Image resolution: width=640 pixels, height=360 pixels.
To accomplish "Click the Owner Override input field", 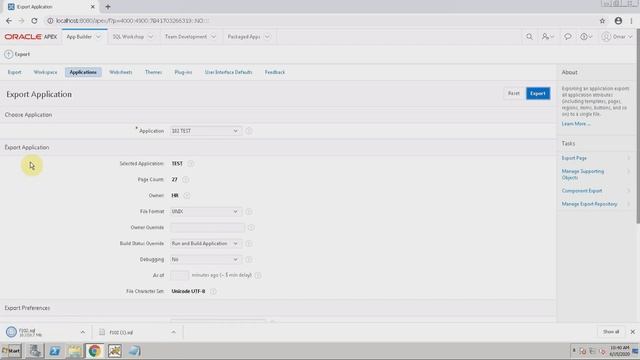I will coord(207,227).
